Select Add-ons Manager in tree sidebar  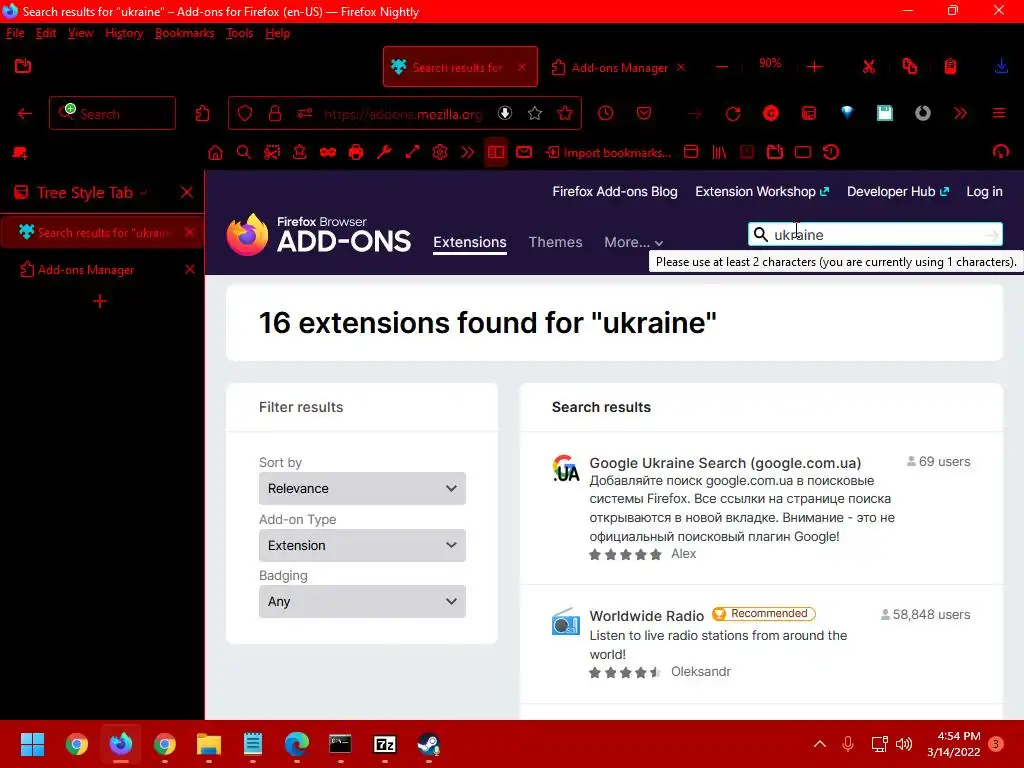(86, 270)
